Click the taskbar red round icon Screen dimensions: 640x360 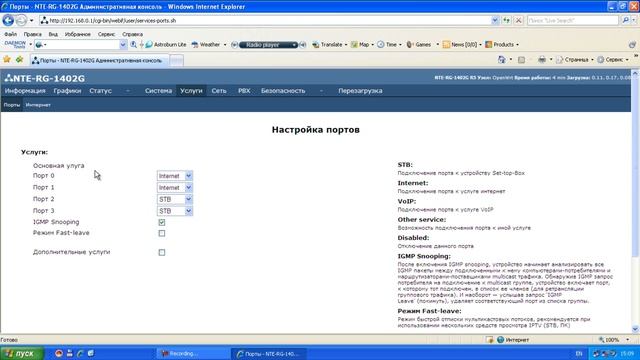click(x=59, y=353)
